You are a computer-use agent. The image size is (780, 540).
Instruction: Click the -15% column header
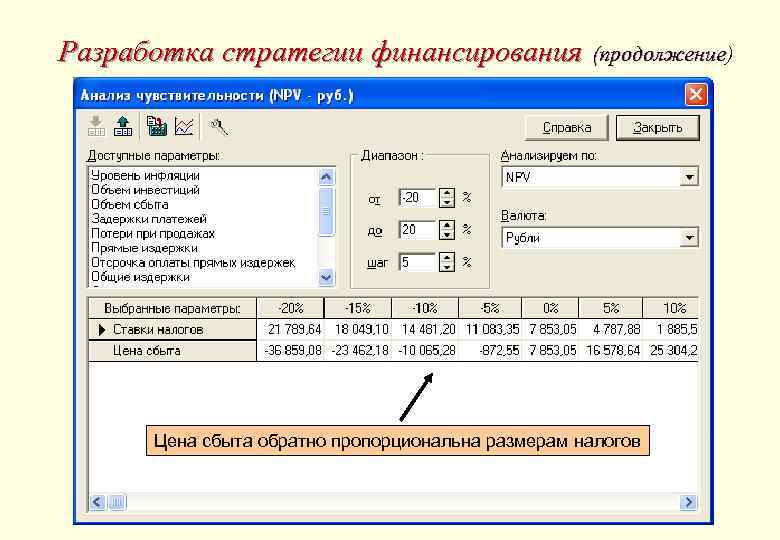358,308
